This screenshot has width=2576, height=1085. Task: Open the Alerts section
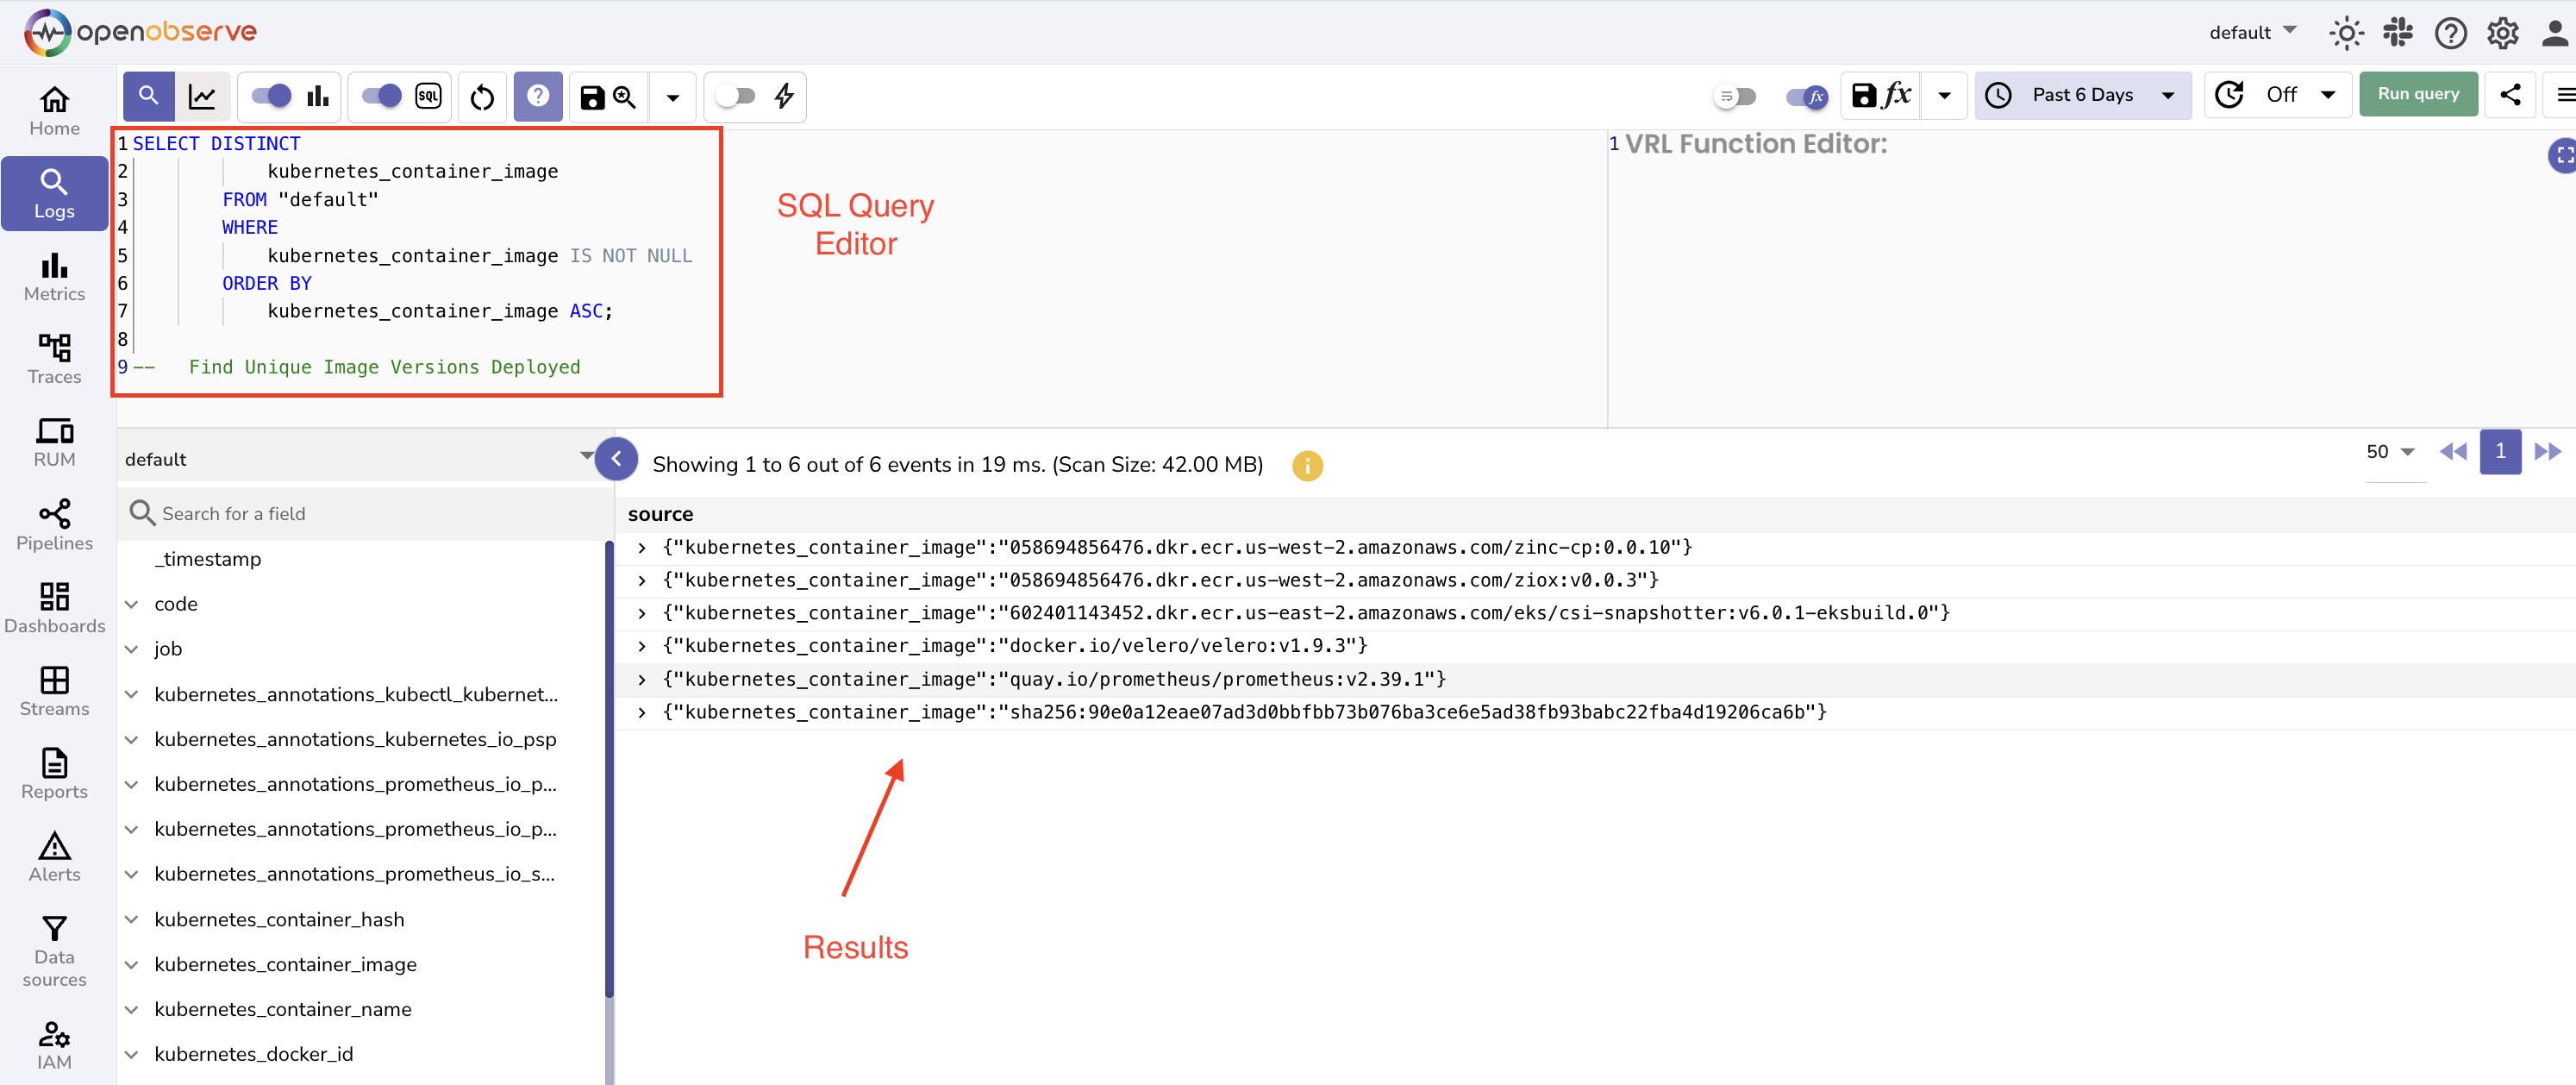pos(54,856)
